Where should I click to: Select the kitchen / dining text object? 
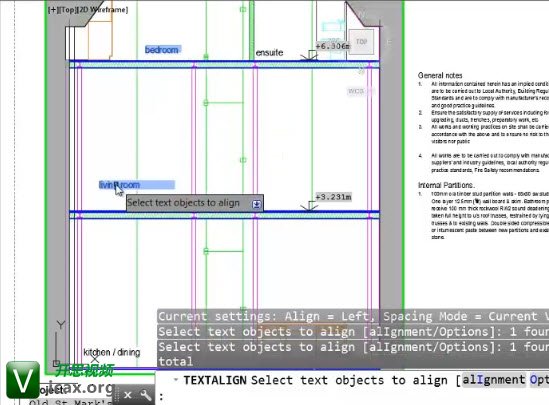pyautogui.click(x=112, y=352)
